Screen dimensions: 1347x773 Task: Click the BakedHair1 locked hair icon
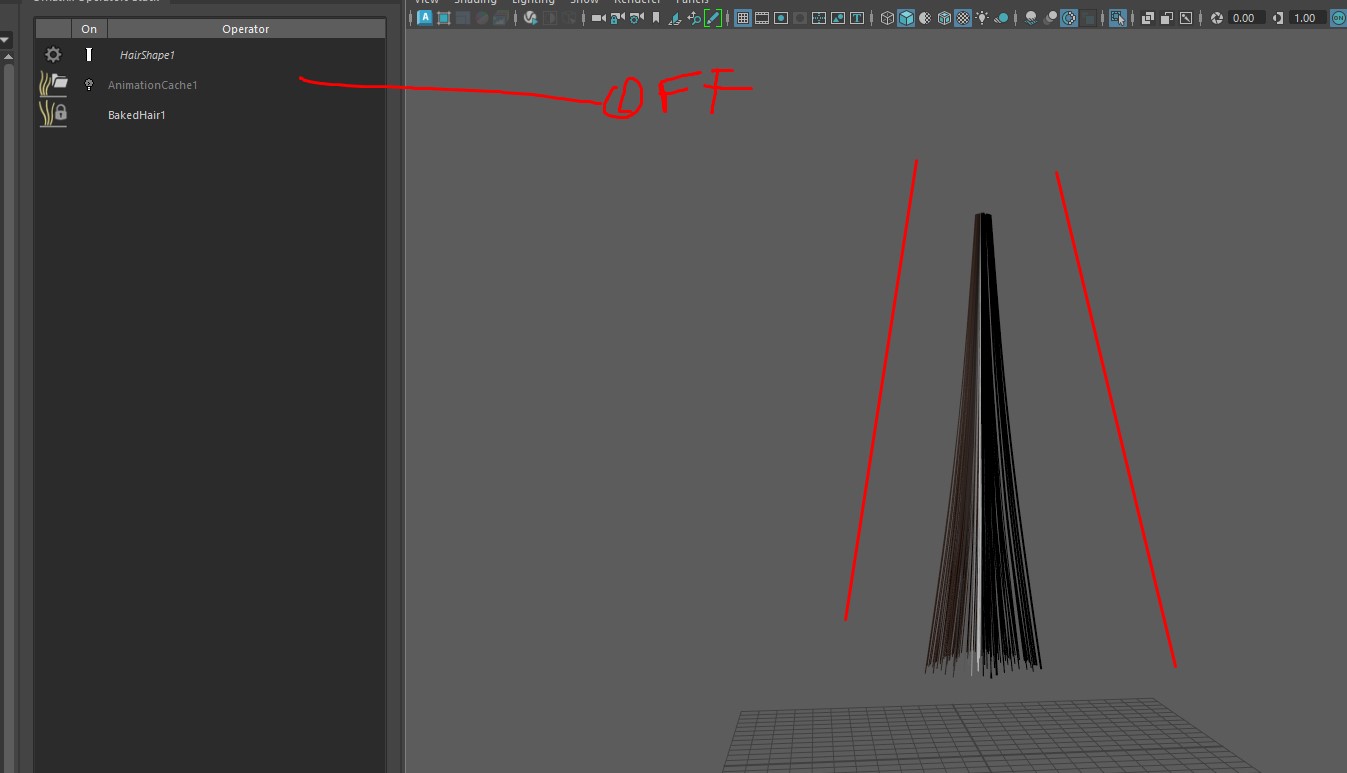53,114
